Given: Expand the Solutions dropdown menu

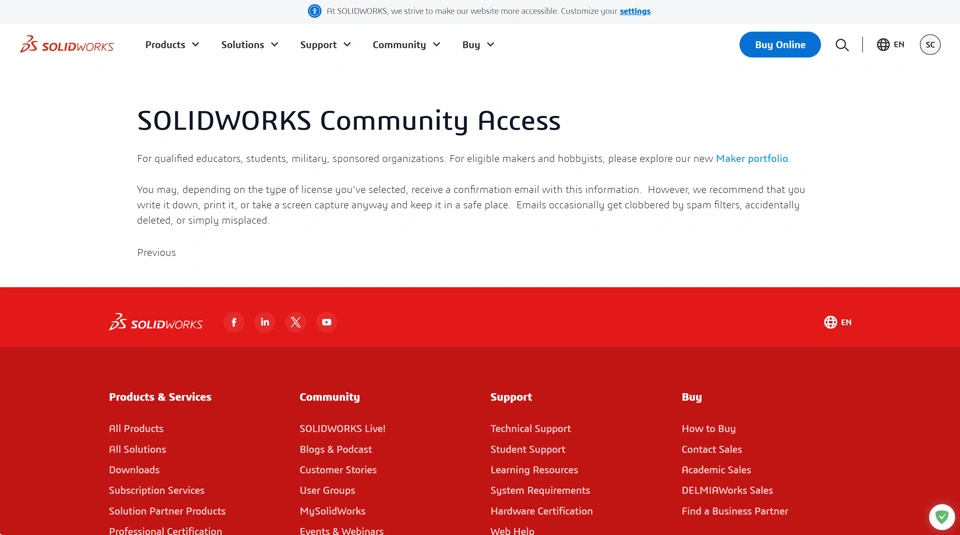Looking at the screenshot, I should tap(250, 45).
